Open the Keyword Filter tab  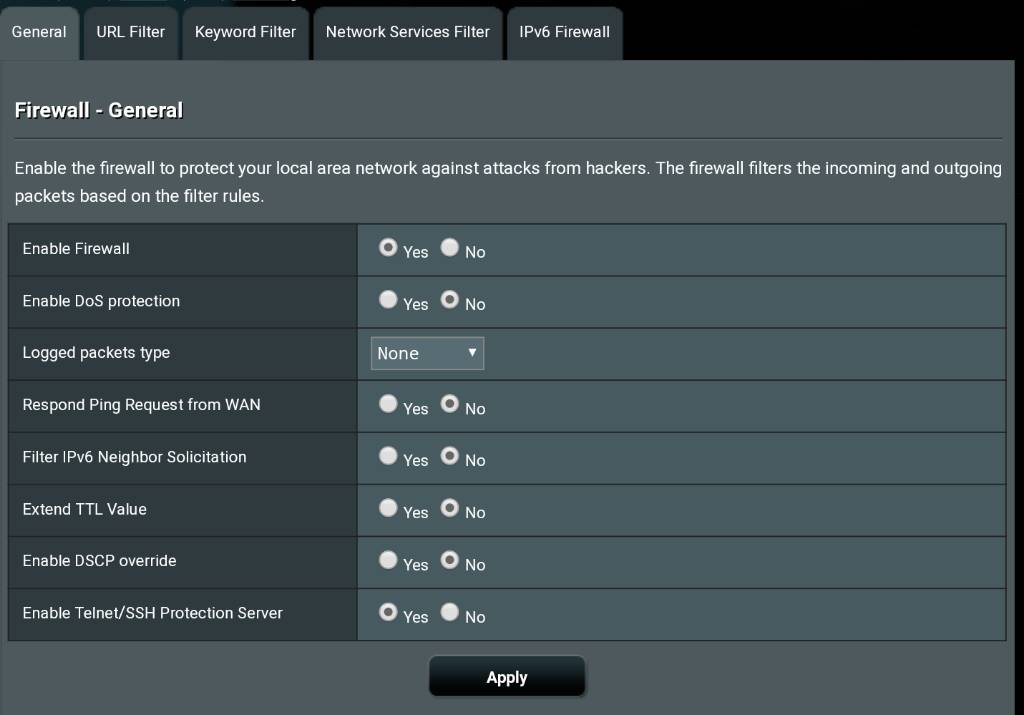tap(245, 32)
